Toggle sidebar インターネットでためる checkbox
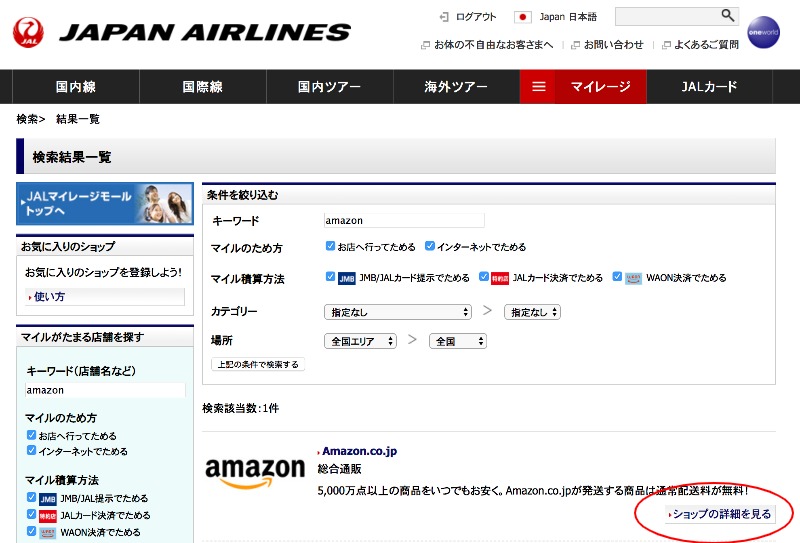The image size is (800, 543). [x=31, y=450]
